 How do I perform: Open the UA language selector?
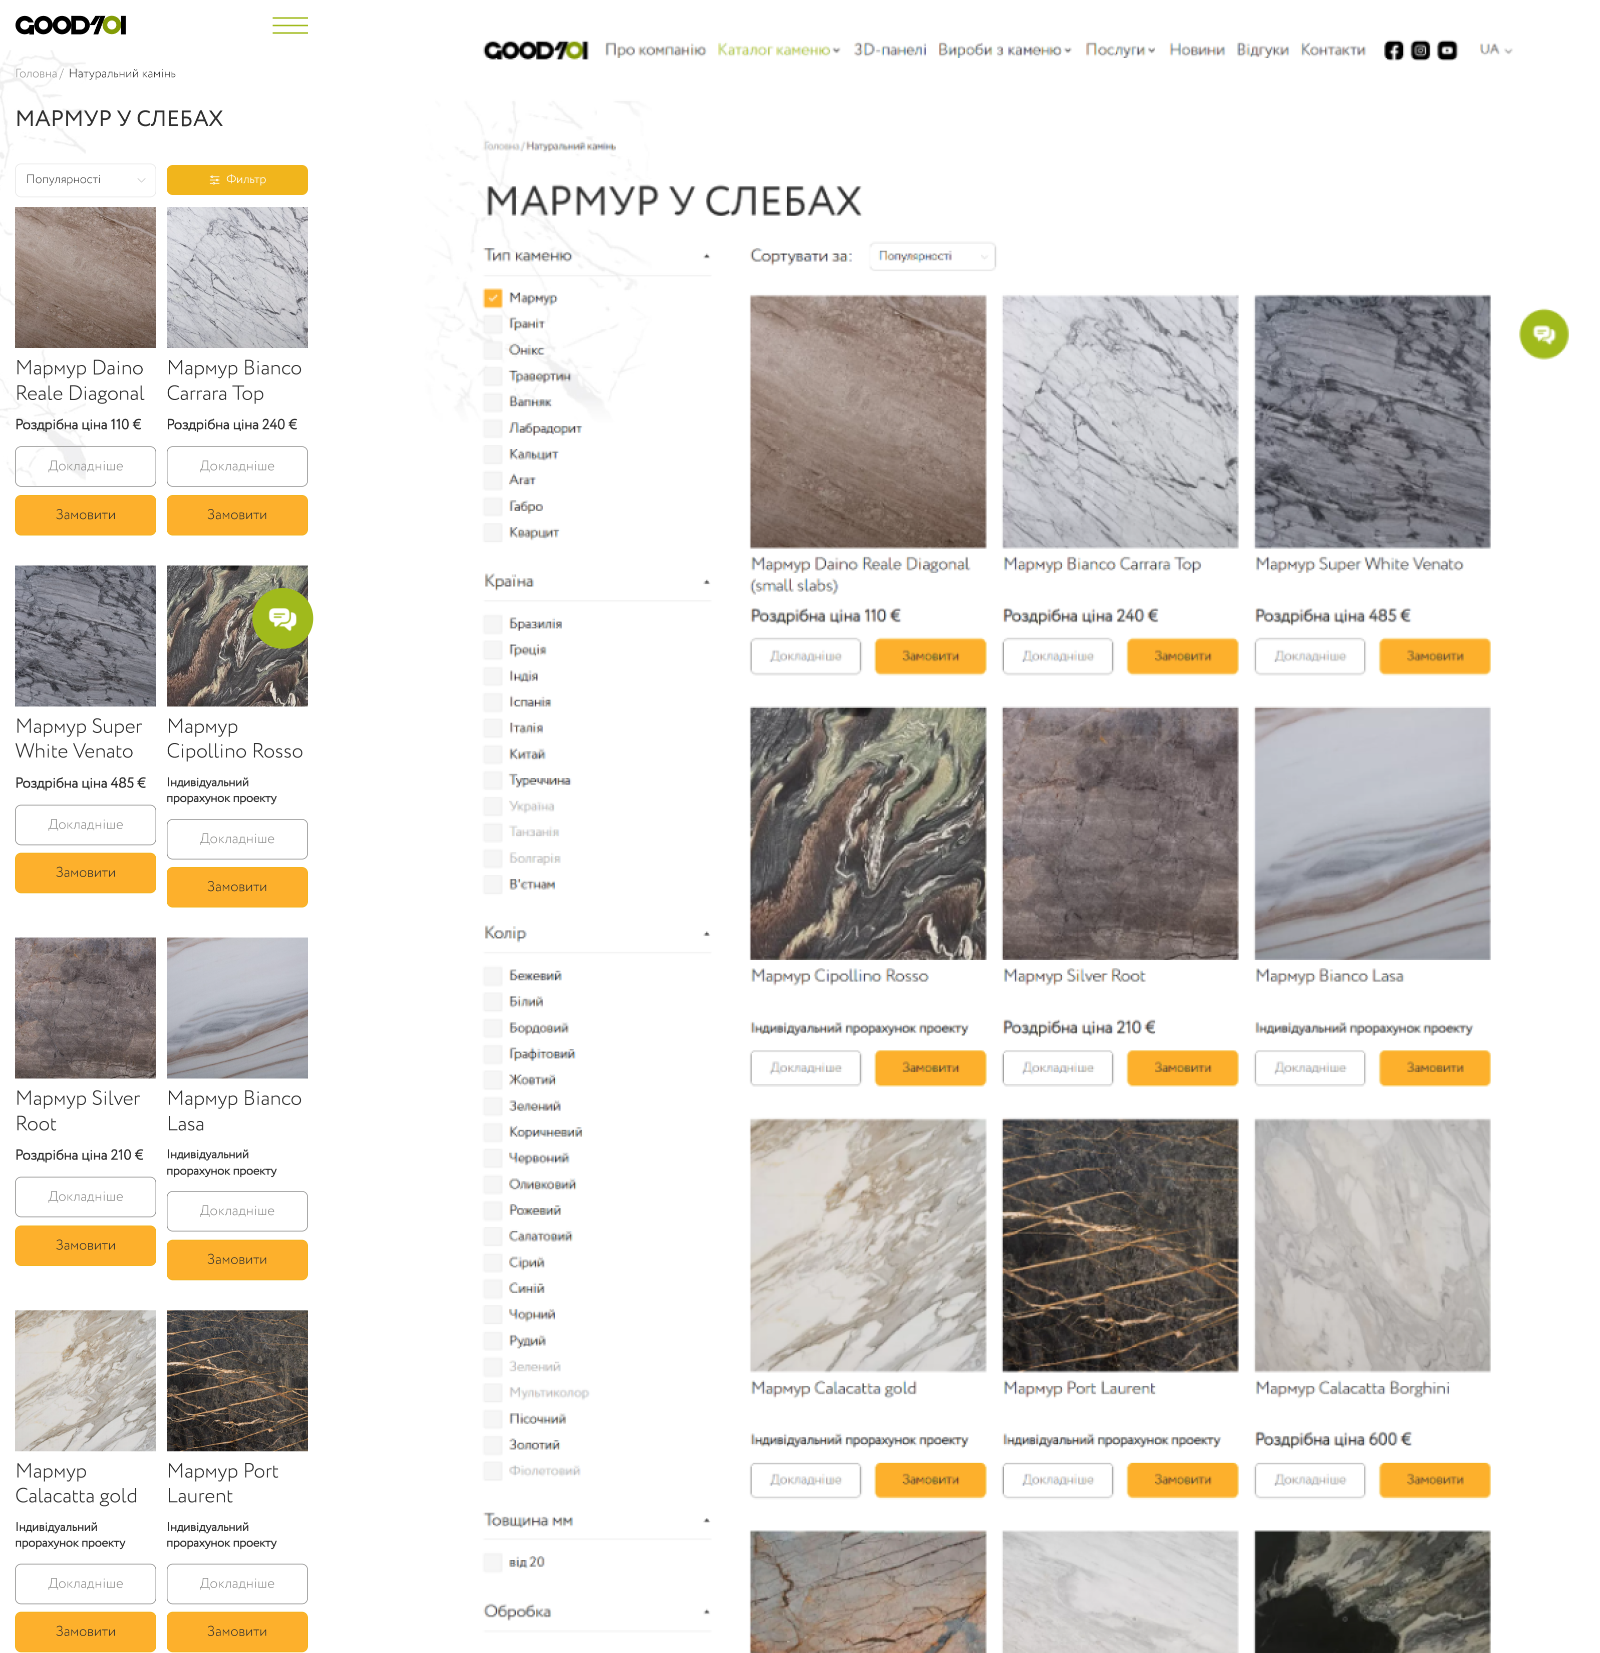point(1495,50)
